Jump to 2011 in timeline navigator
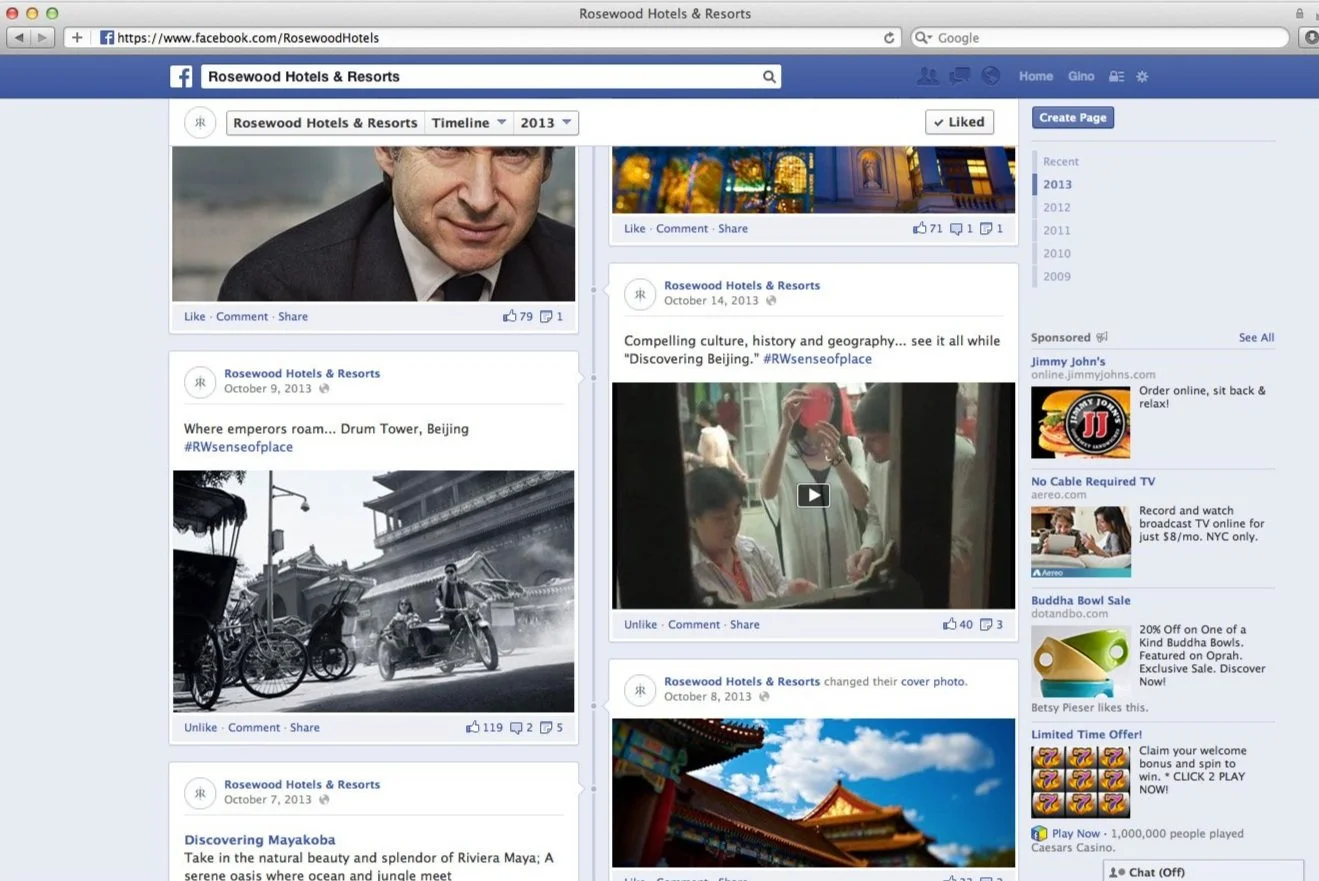1319x881 pixels. click(x=1057, y=230)
